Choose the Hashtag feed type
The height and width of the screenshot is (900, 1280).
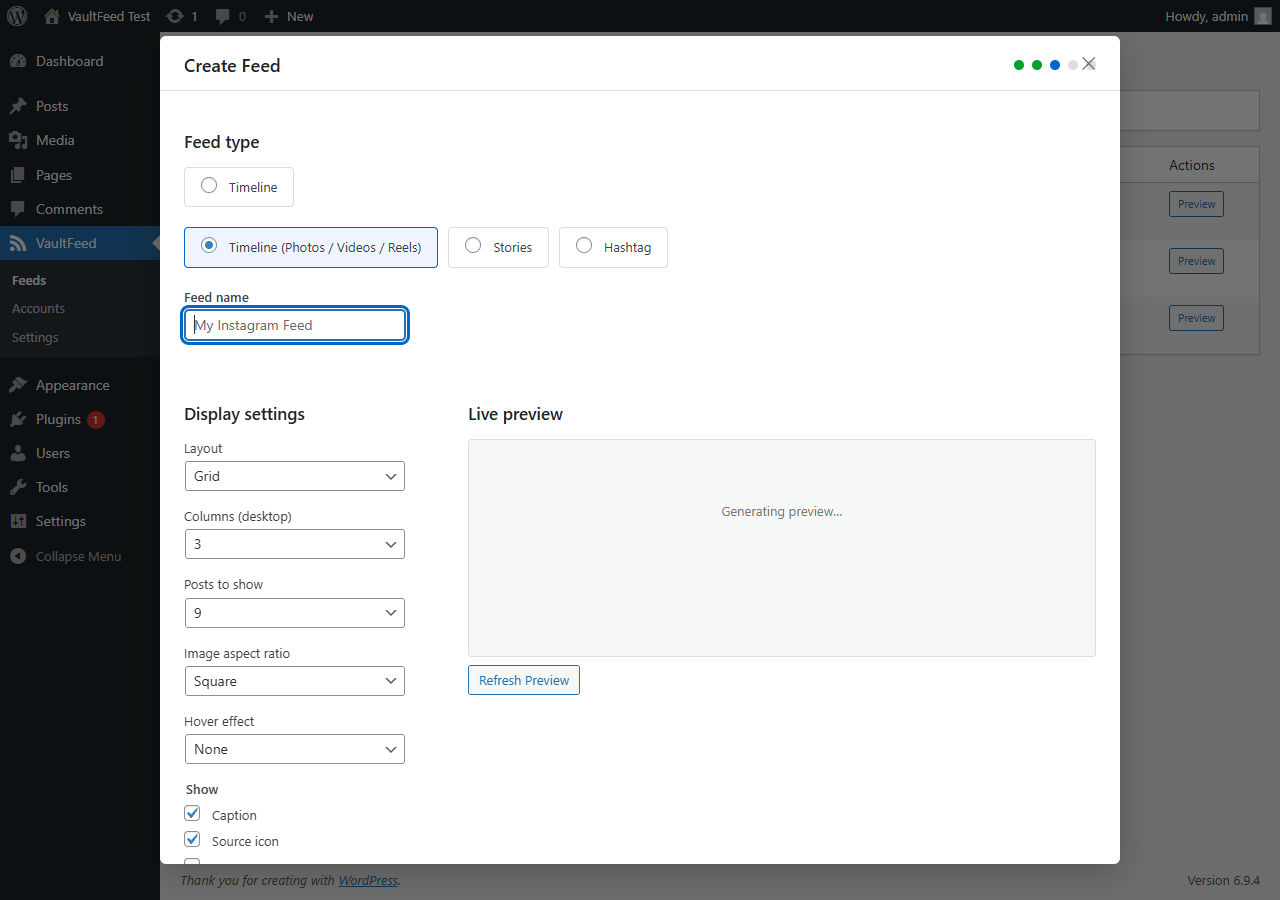[613, 247]
